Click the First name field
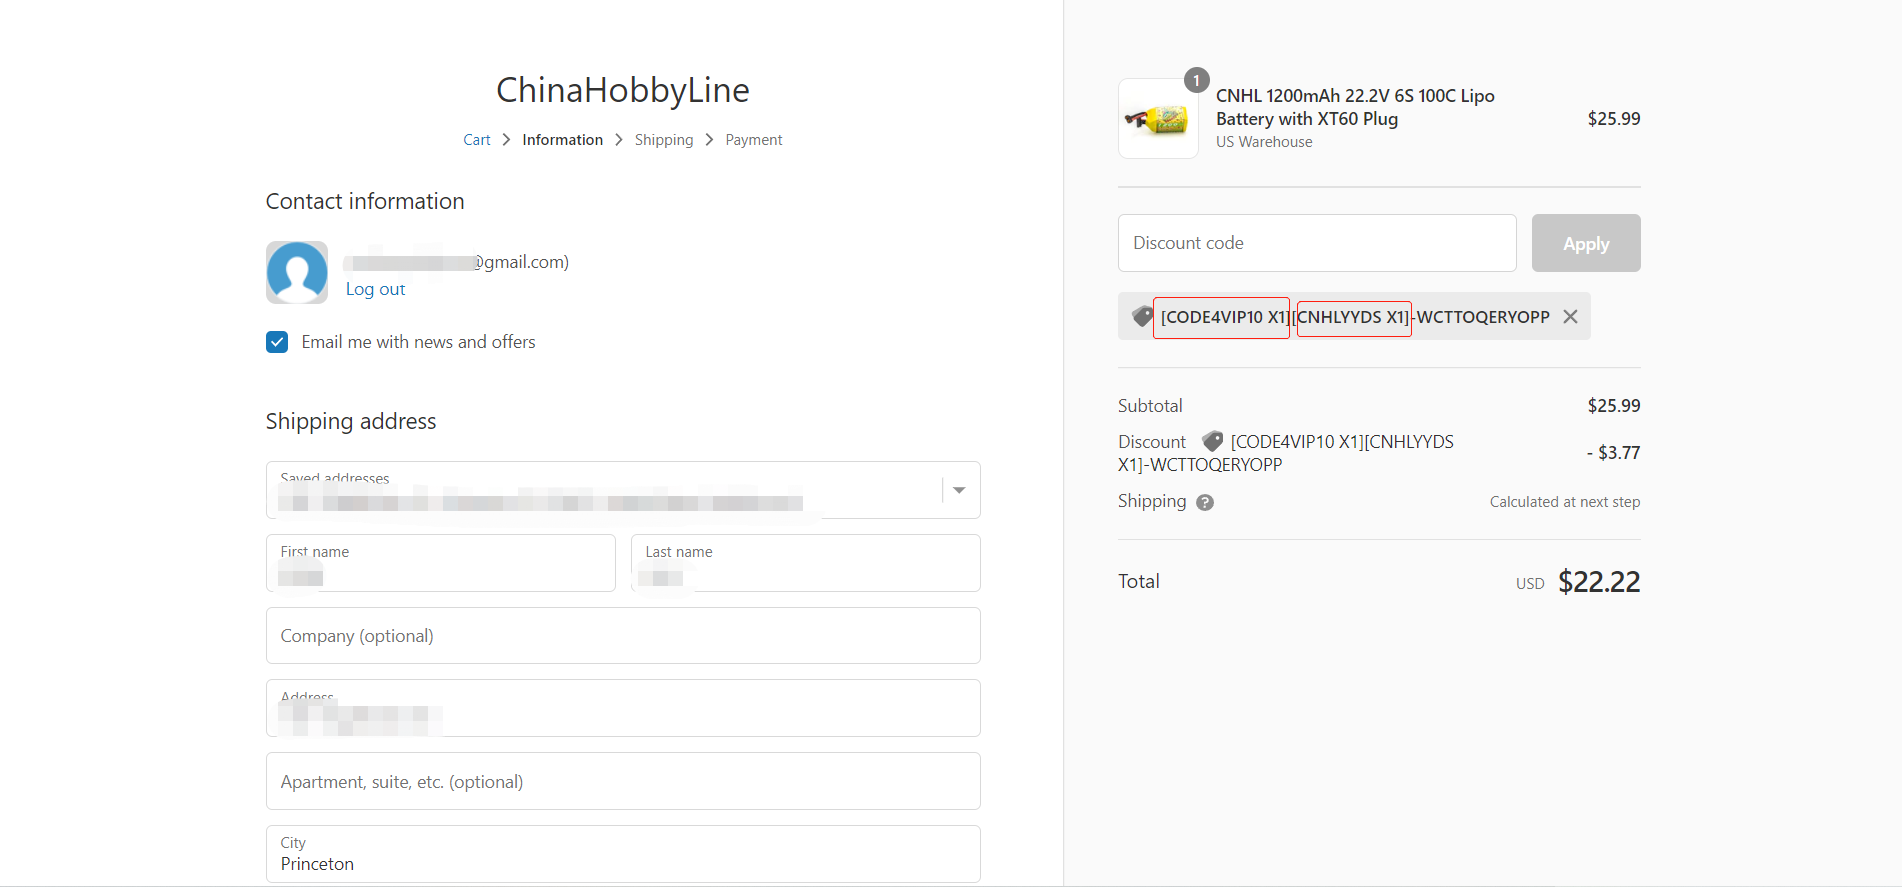This screenshot has width=1902, height=887. [x=441, y=563]
